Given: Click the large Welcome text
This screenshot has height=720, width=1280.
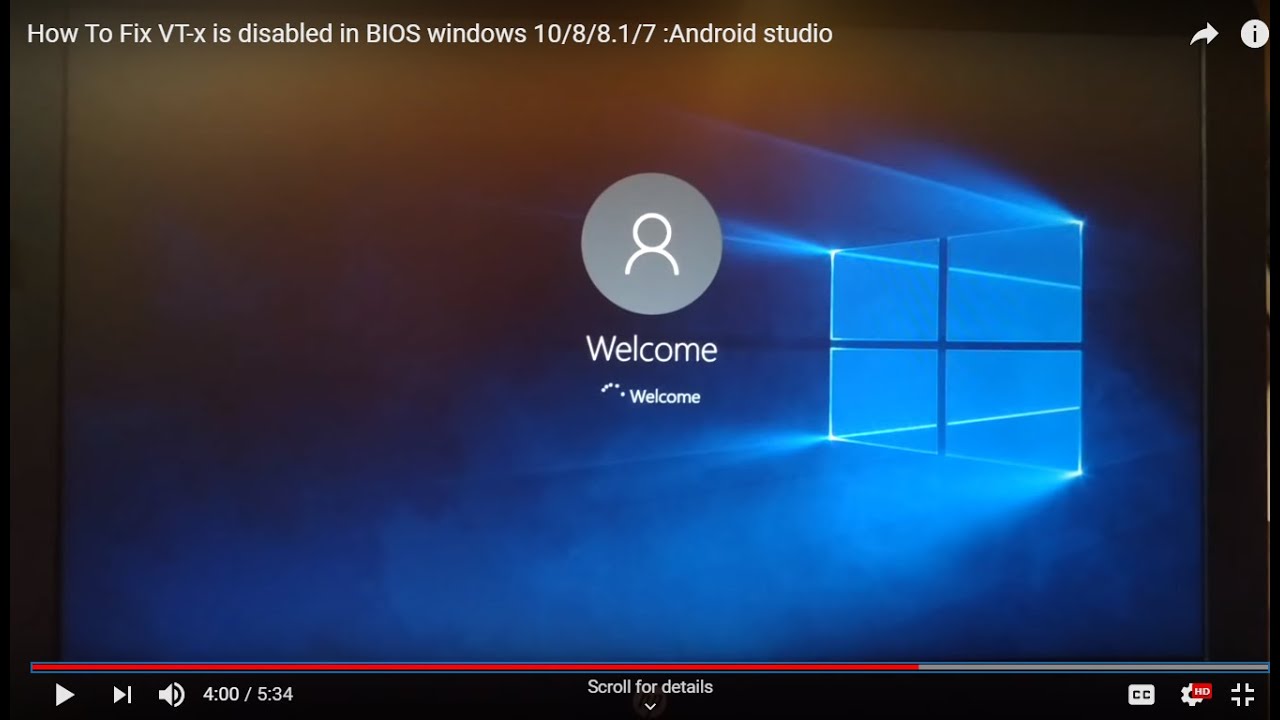Looking at the screenshot, I should [x=651, y=349].
